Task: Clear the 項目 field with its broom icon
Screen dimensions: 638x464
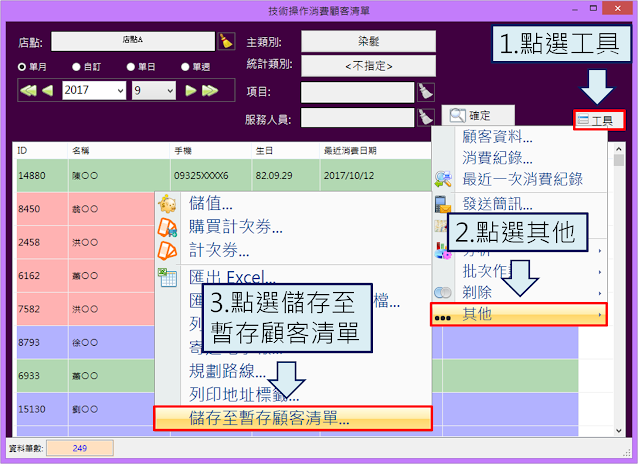Action: click(426, 92)
